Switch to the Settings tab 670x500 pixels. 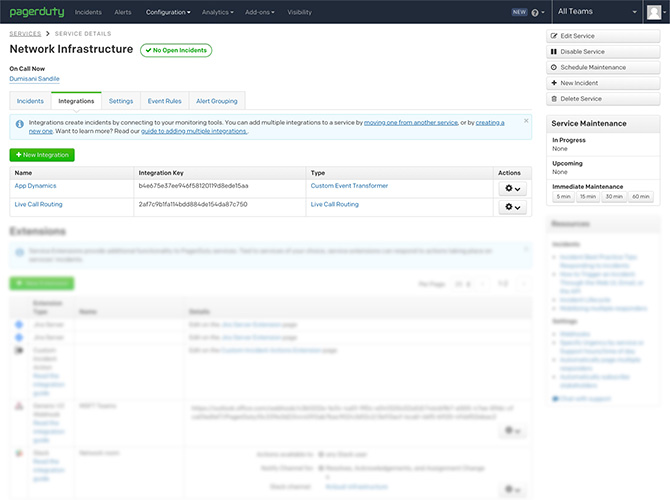click(x=121, y=101)
